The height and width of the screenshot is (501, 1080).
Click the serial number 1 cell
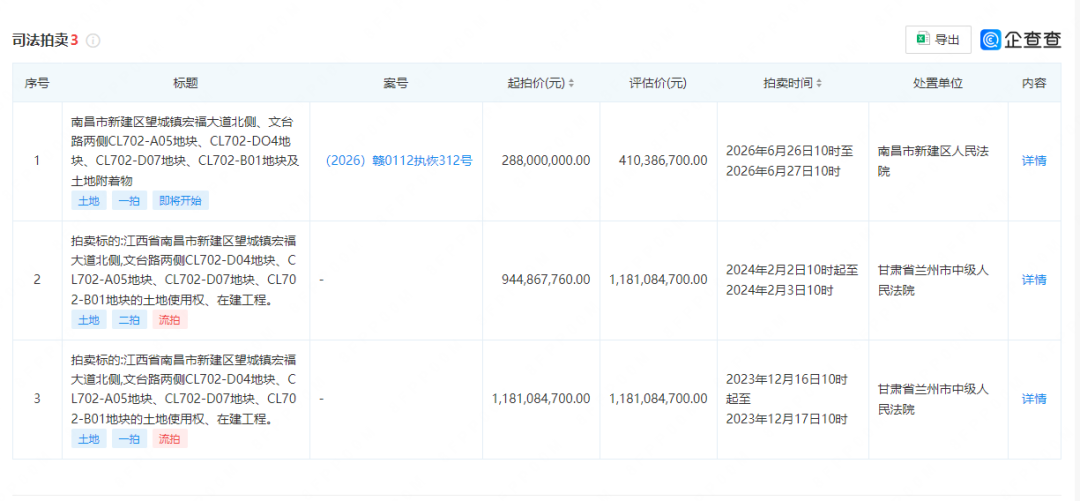coord(37,161)
